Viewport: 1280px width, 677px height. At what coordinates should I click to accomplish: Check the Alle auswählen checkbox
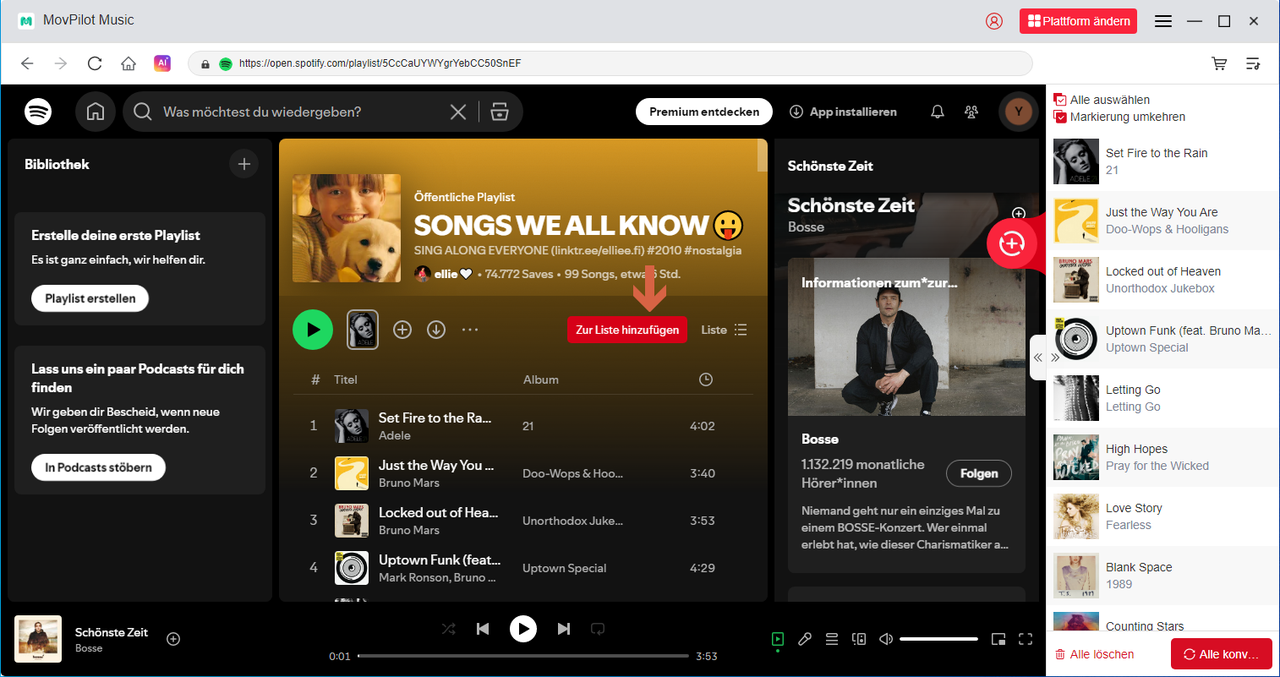(1060, 100)
